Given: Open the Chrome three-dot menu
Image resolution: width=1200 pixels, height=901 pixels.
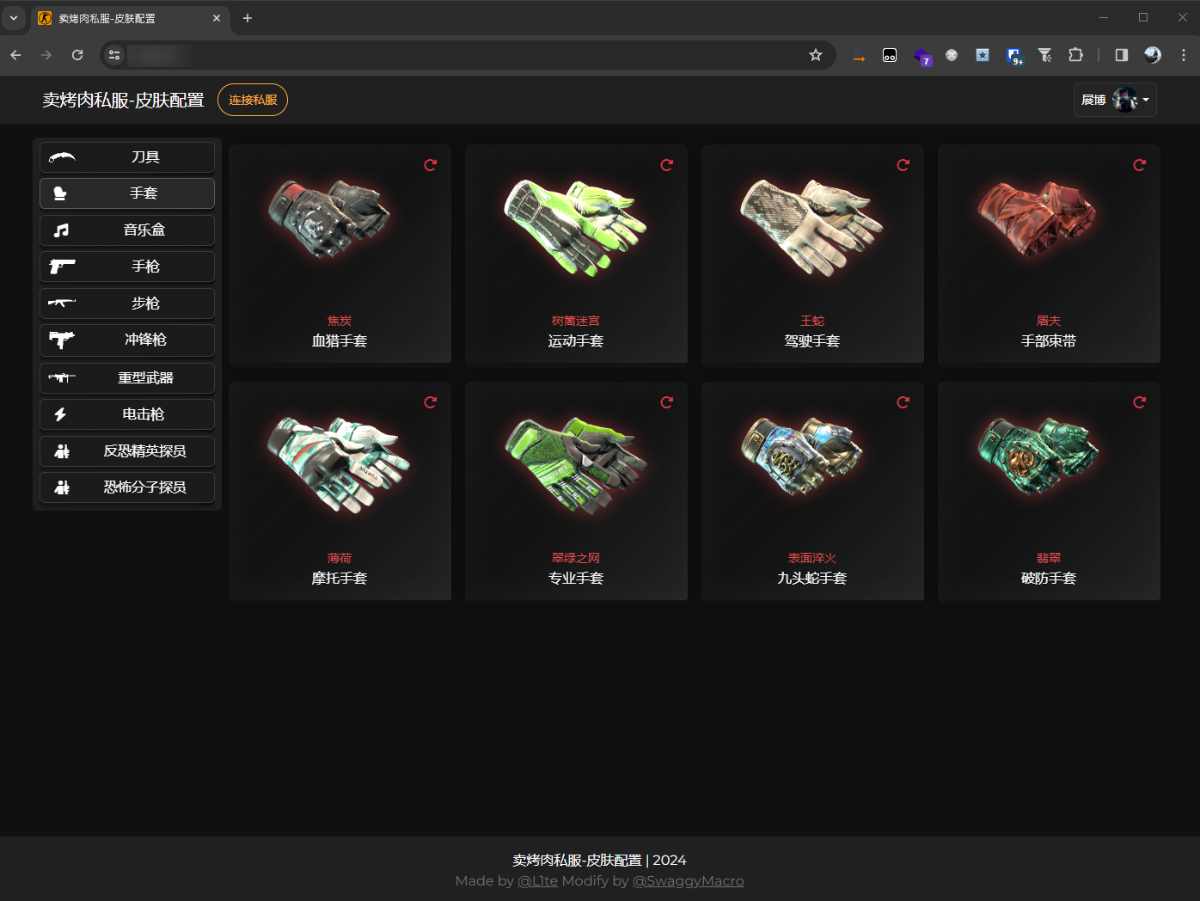Looking at the screenshot, I should coord(1184,55).
